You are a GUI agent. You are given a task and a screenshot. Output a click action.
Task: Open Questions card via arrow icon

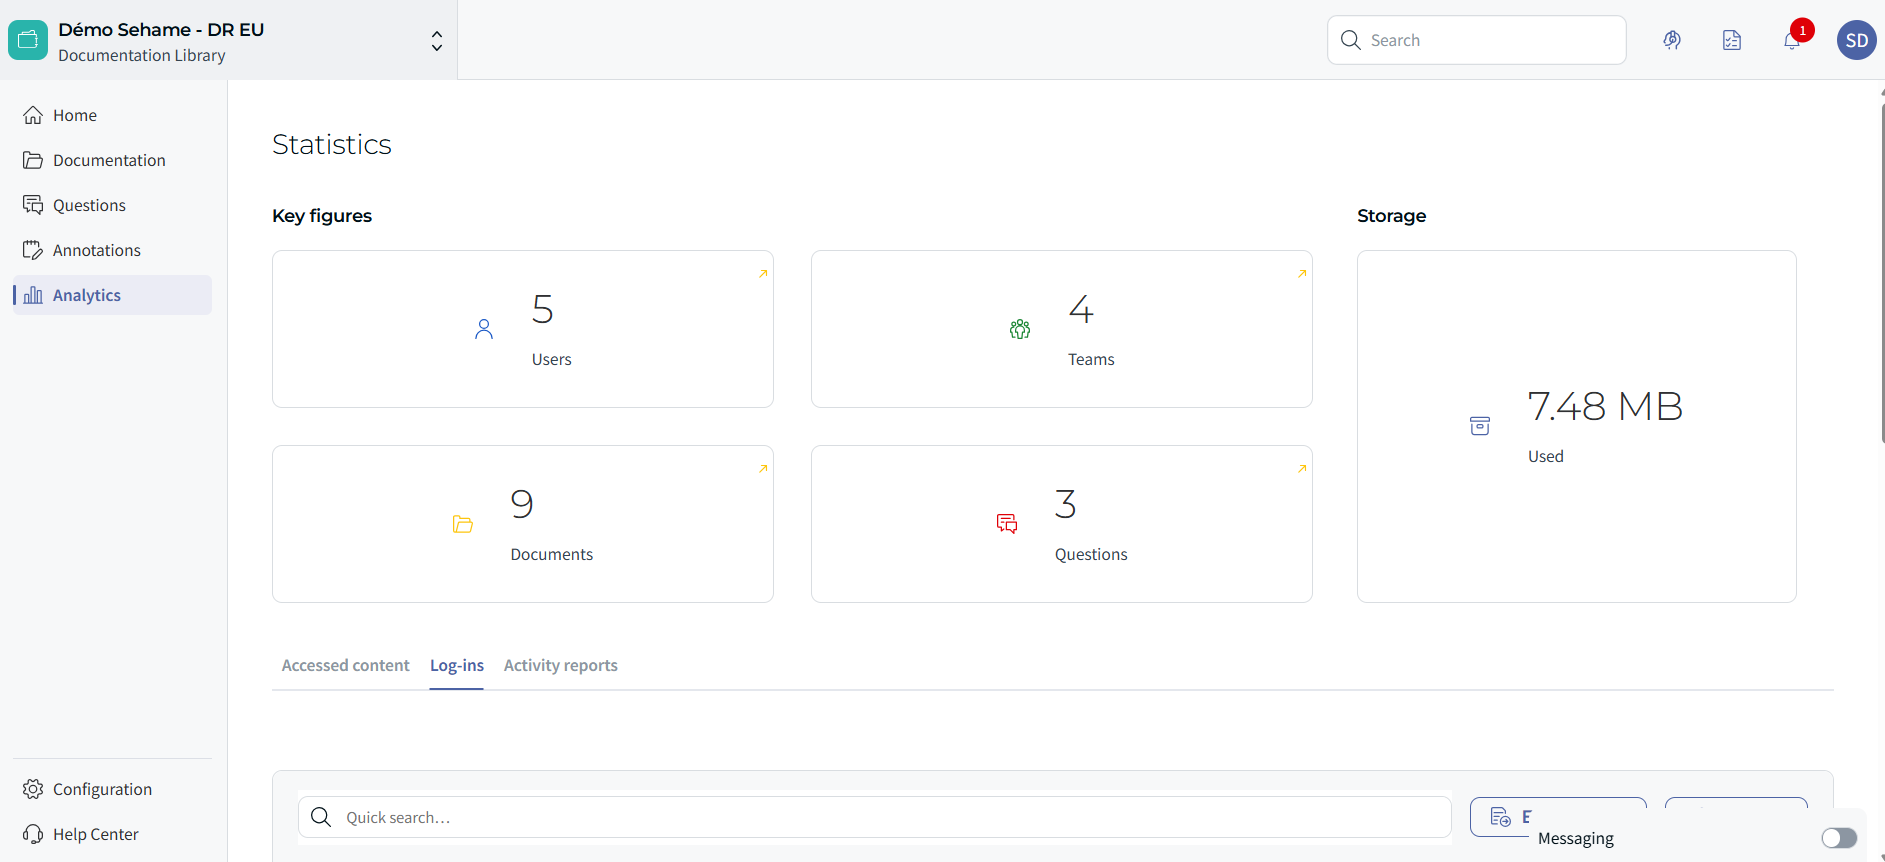click(x=1302, y=469)
